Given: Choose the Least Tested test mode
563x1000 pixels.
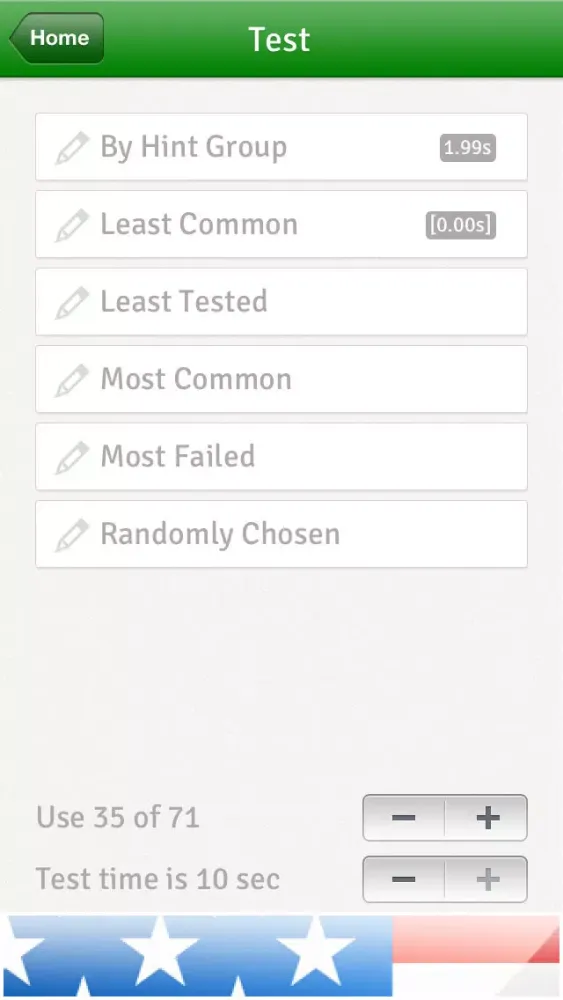Looking at the screenshot, I should [281, 302].
